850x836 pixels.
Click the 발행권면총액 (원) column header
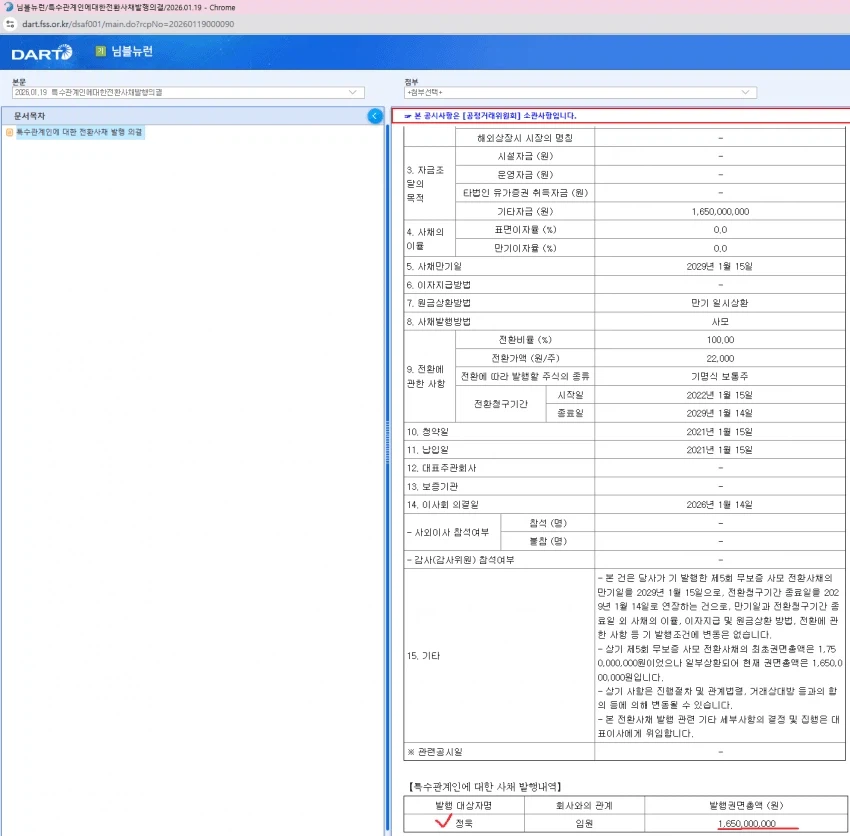pos(746,806)
